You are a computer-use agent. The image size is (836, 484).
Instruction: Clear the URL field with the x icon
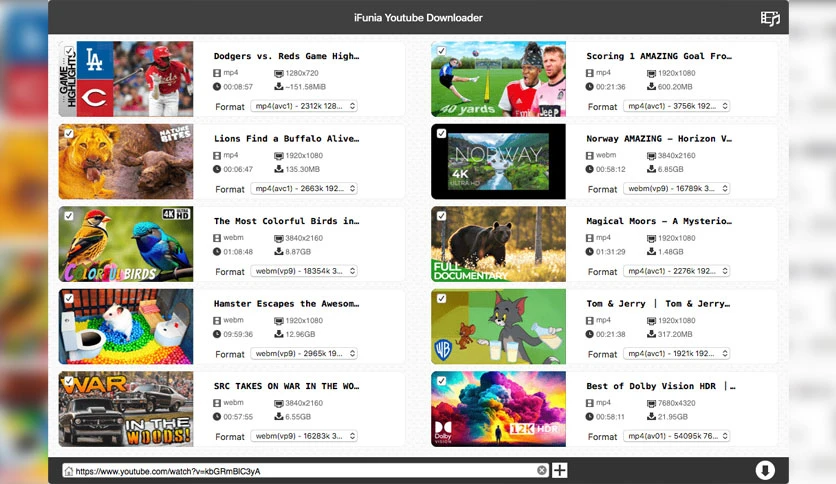coord(542,470)
